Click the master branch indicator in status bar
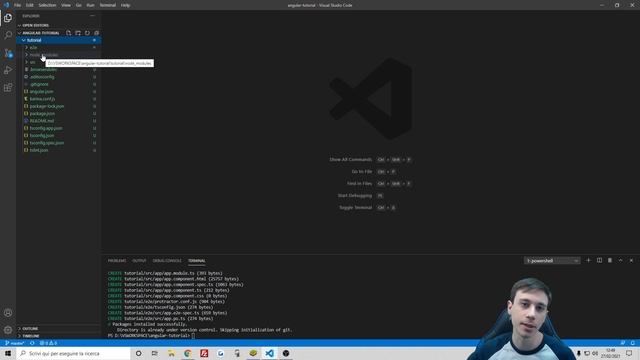The width and height of the screenshot is (640, 360). (15, 343)
